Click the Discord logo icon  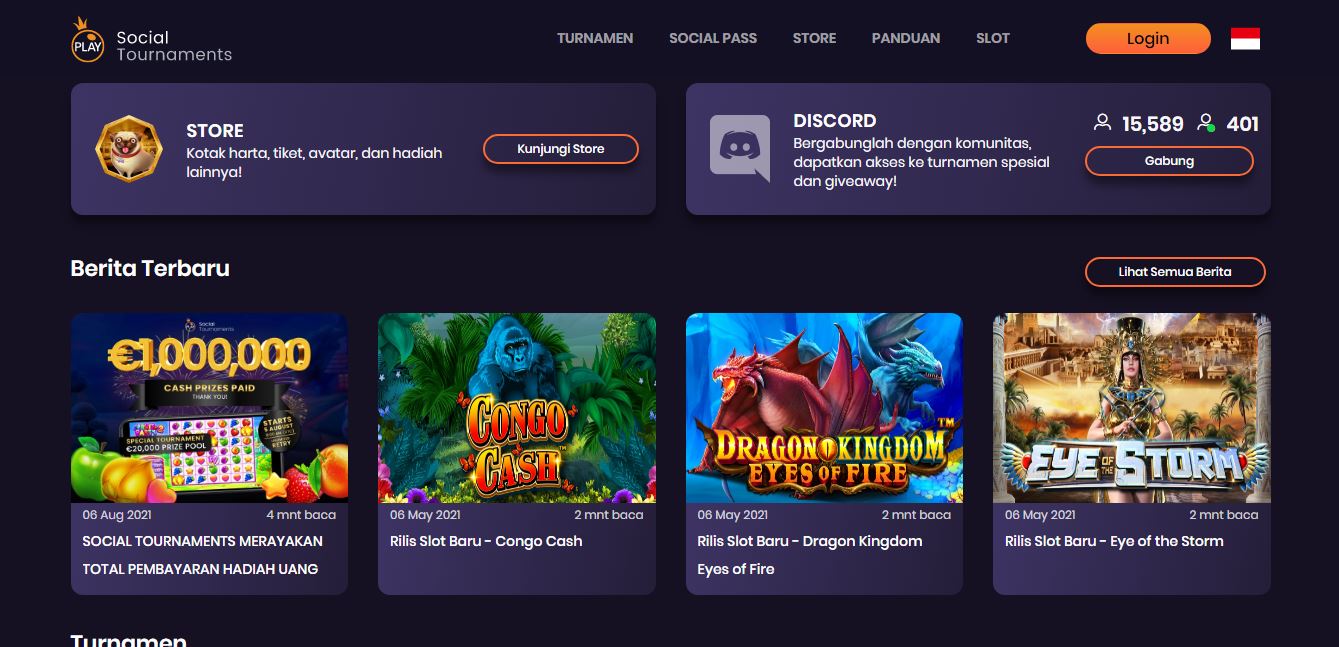point(740,148)
